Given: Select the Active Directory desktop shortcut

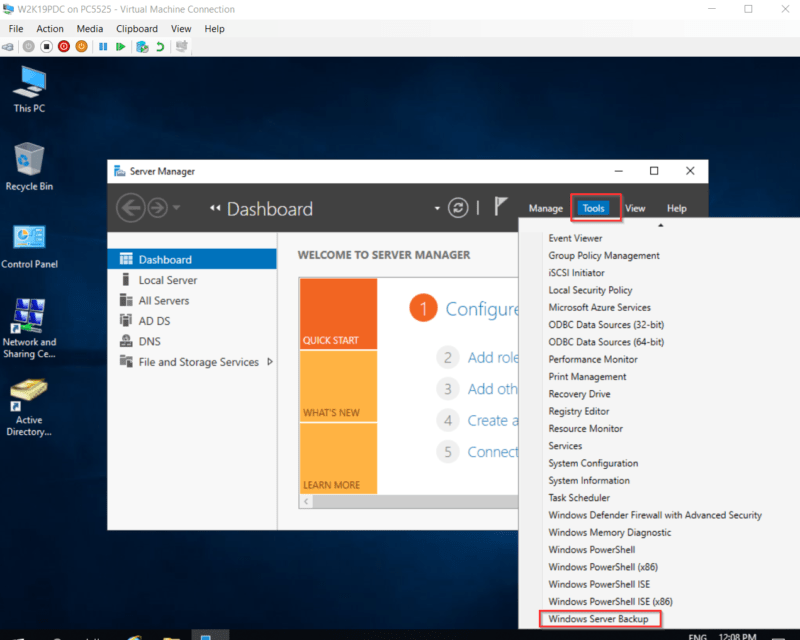Looking at the screenshot, I should pyautogui.click(x=29, y=408).
